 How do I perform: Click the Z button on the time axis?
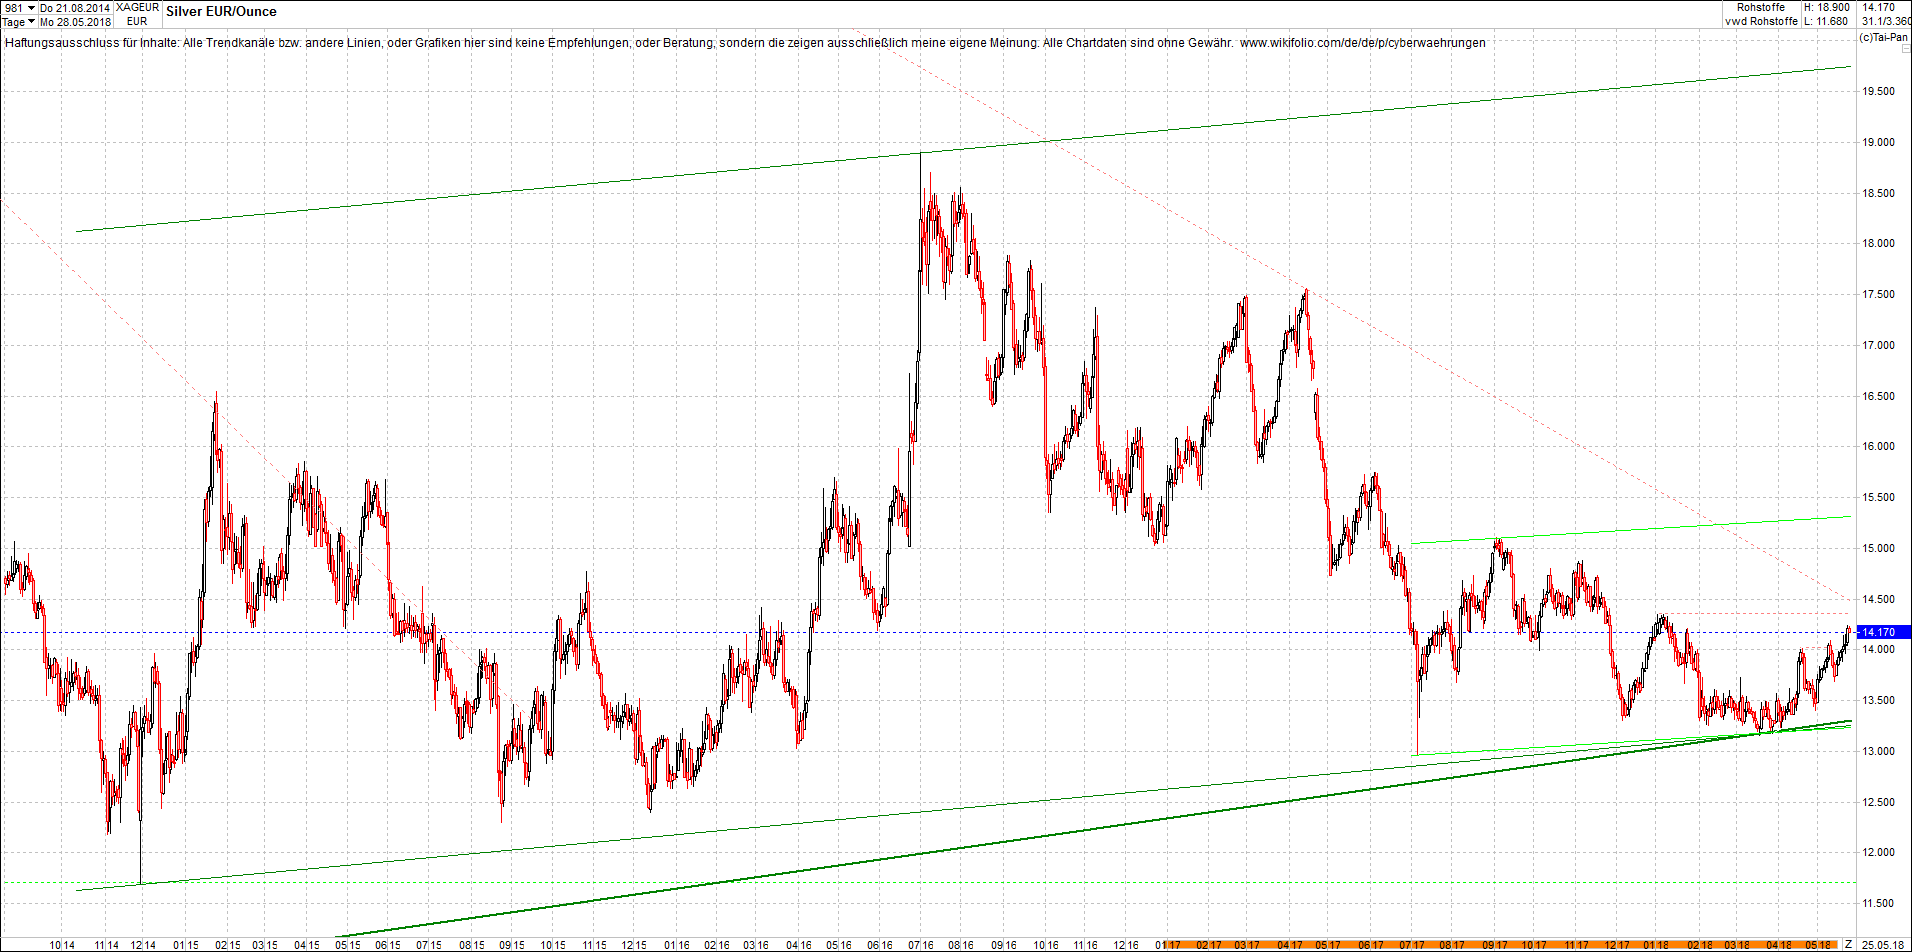1848,944
